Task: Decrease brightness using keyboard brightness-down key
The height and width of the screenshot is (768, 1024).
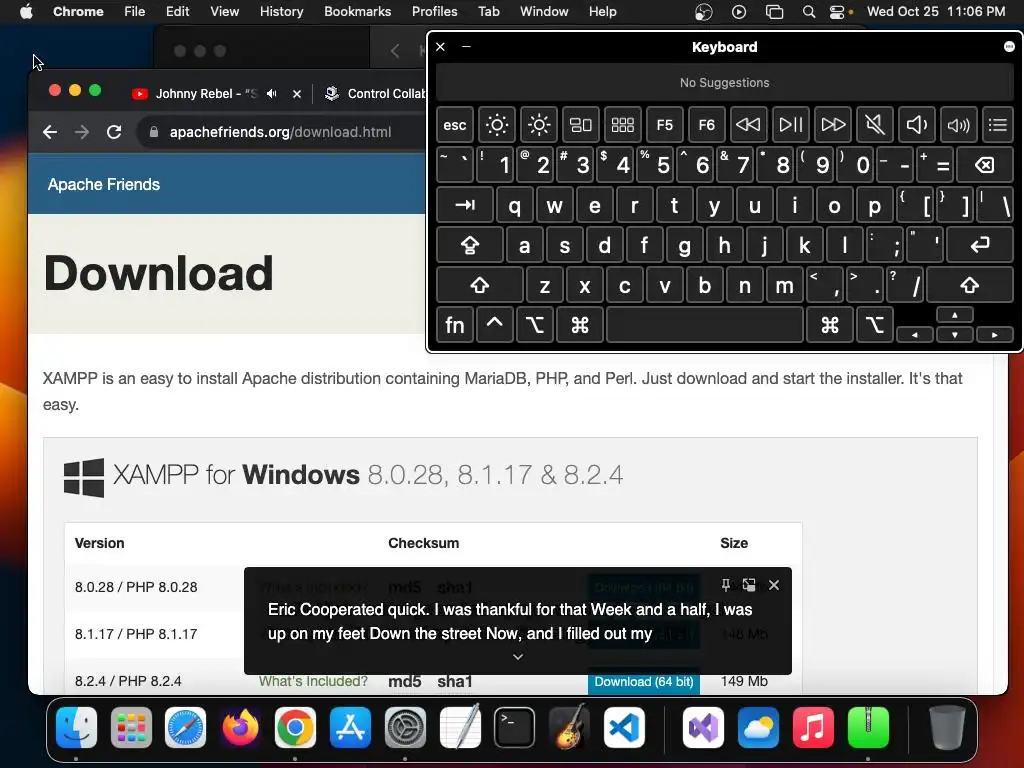Action: 496,125
